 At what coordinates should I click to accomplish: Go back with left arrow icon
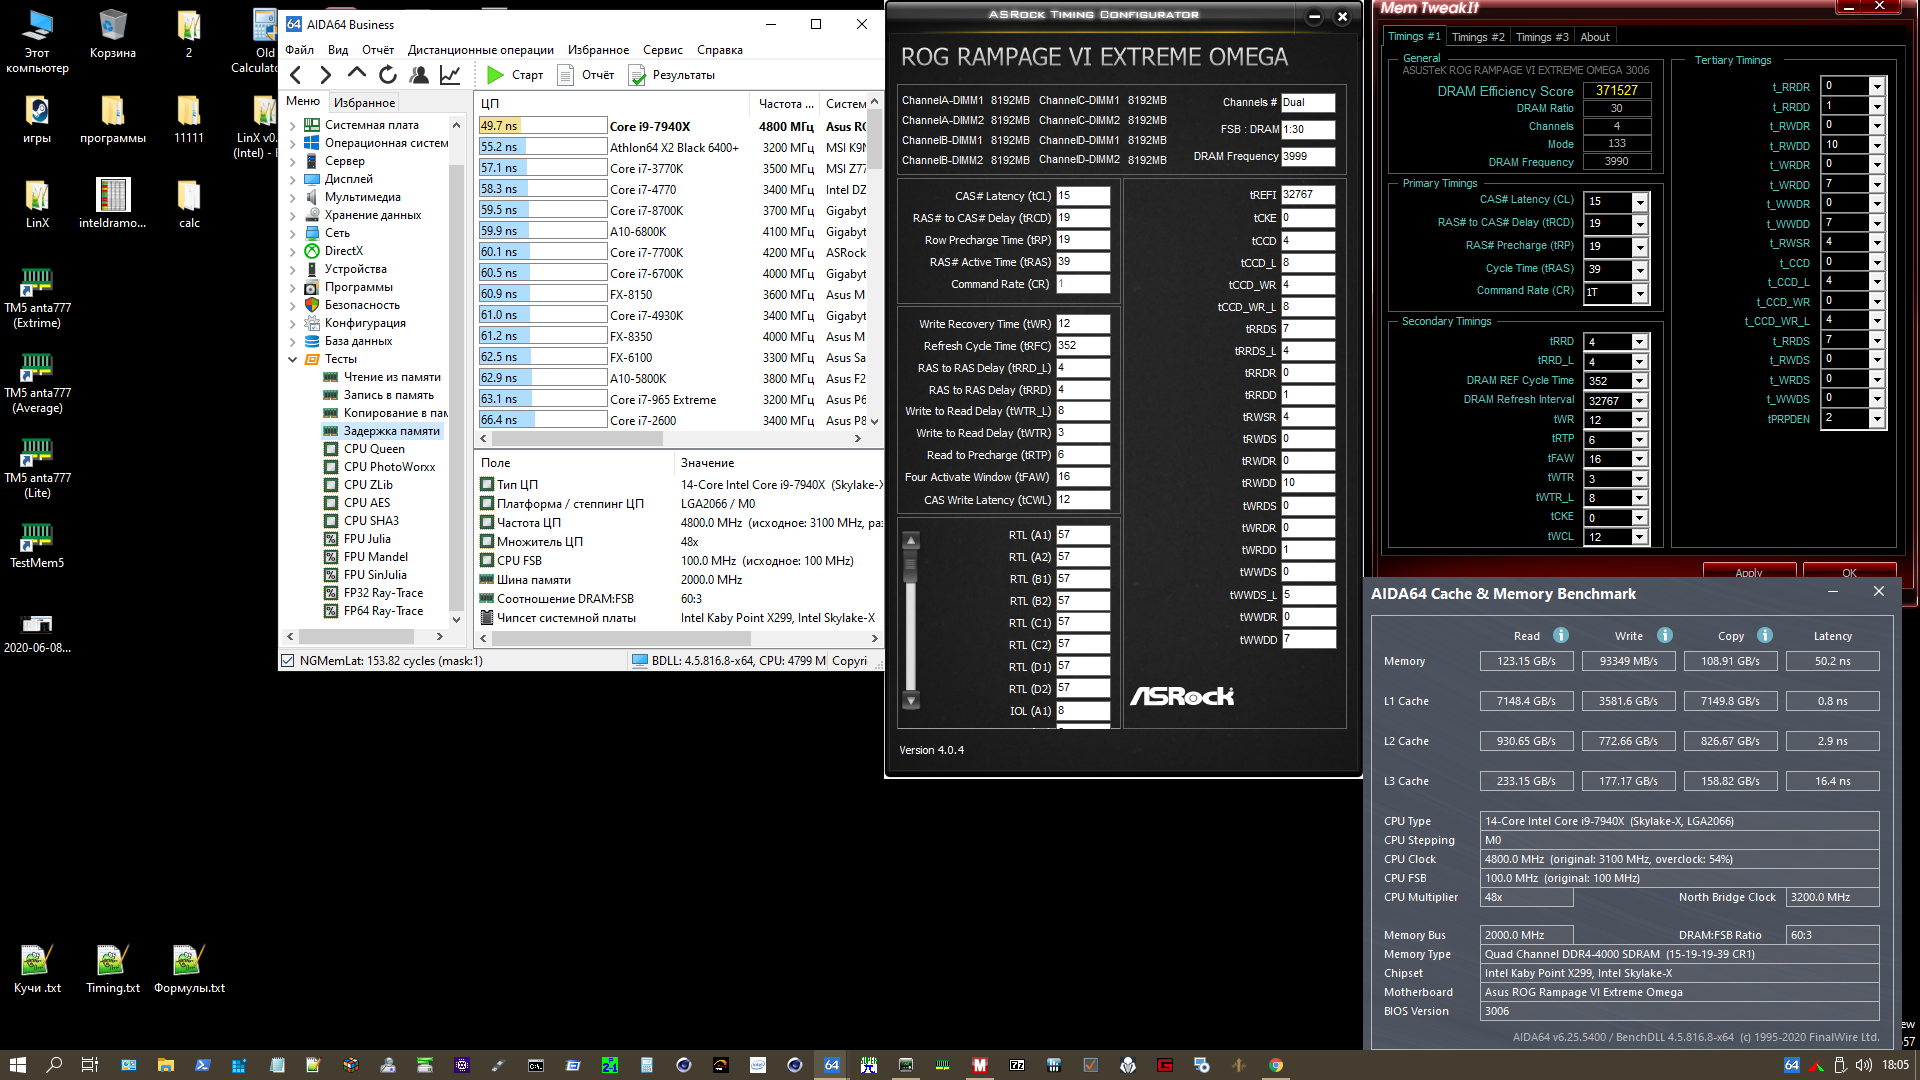coord(296,75)
